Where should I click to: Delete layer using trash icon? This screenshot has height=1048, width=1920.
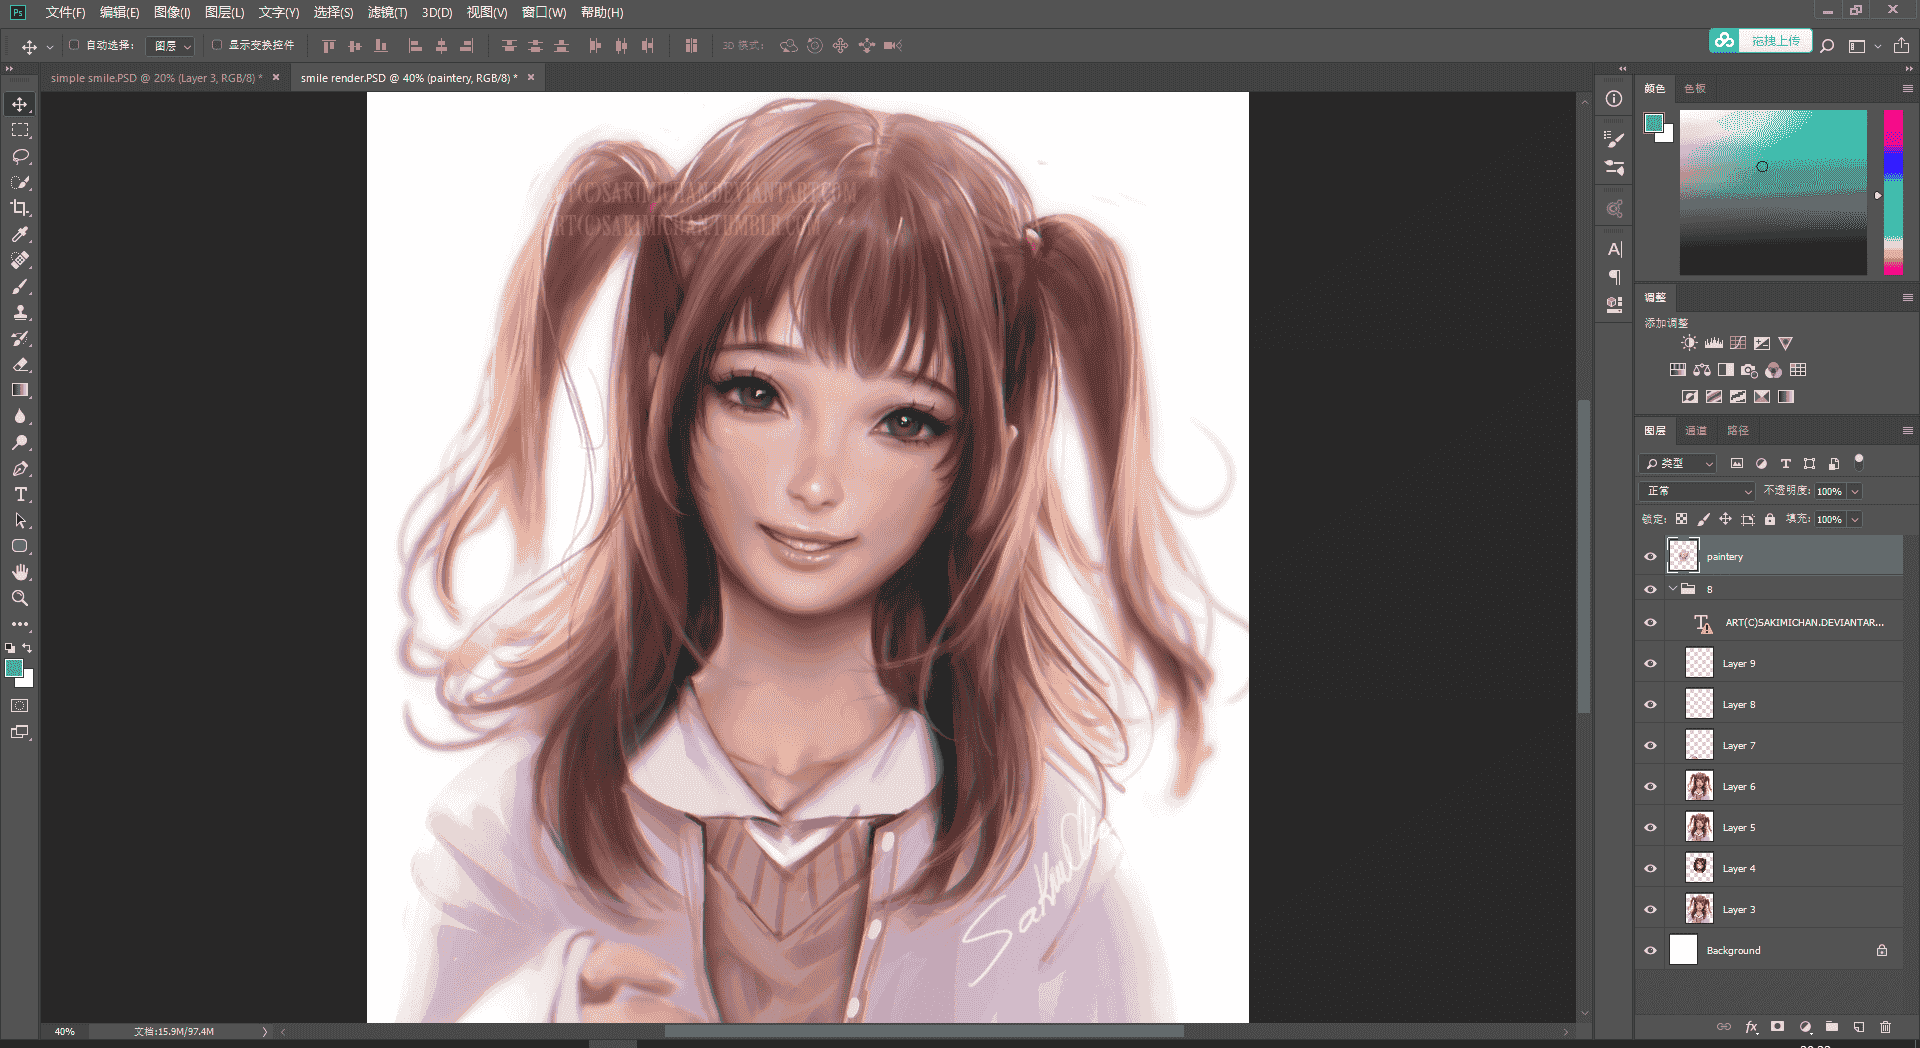coord(1885,1027)
